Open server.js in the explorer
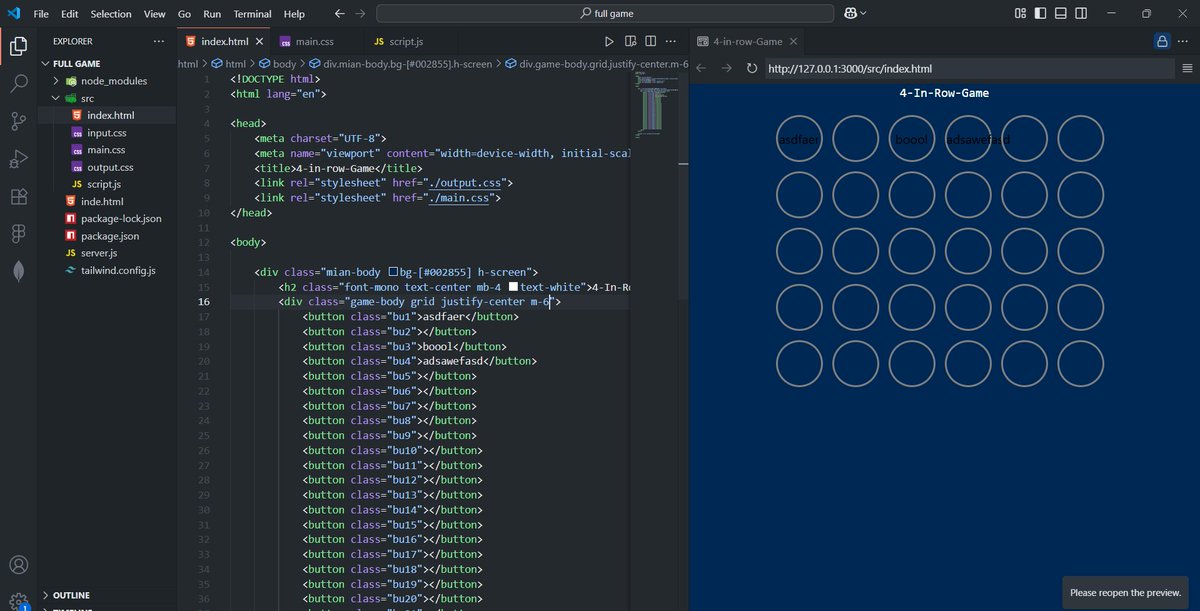 click(x=99, y=253)
